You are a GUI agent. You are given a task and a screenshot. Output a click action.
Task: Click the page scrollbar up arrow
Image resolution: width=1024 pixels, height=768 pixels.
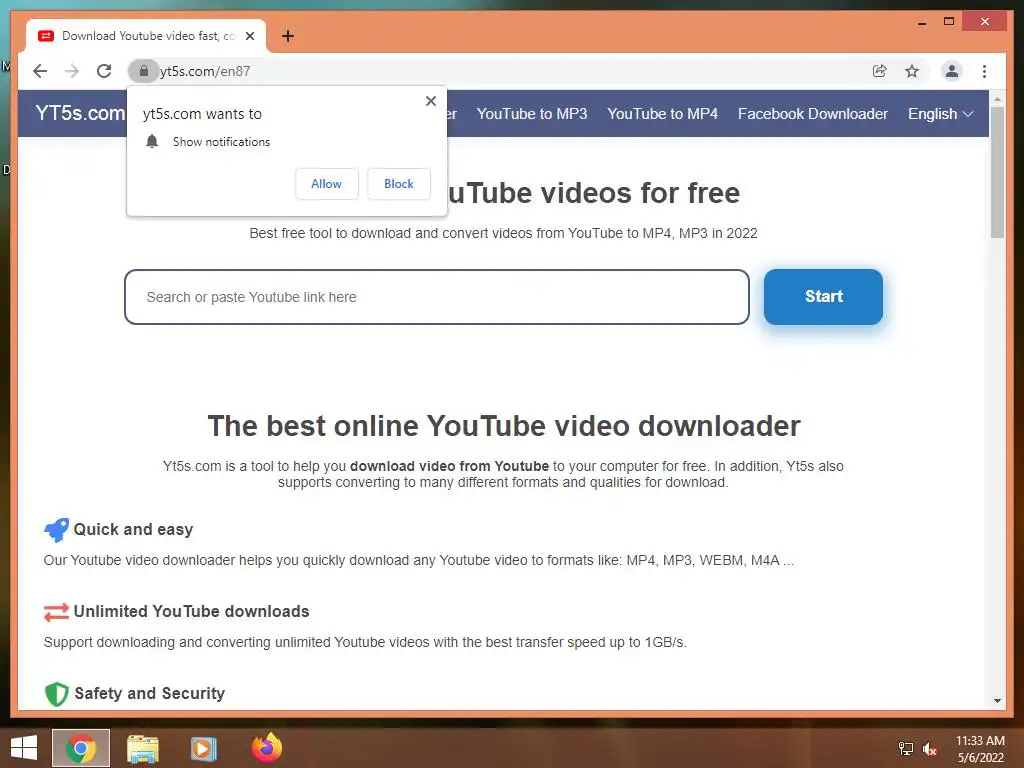(x=997, y=99)
